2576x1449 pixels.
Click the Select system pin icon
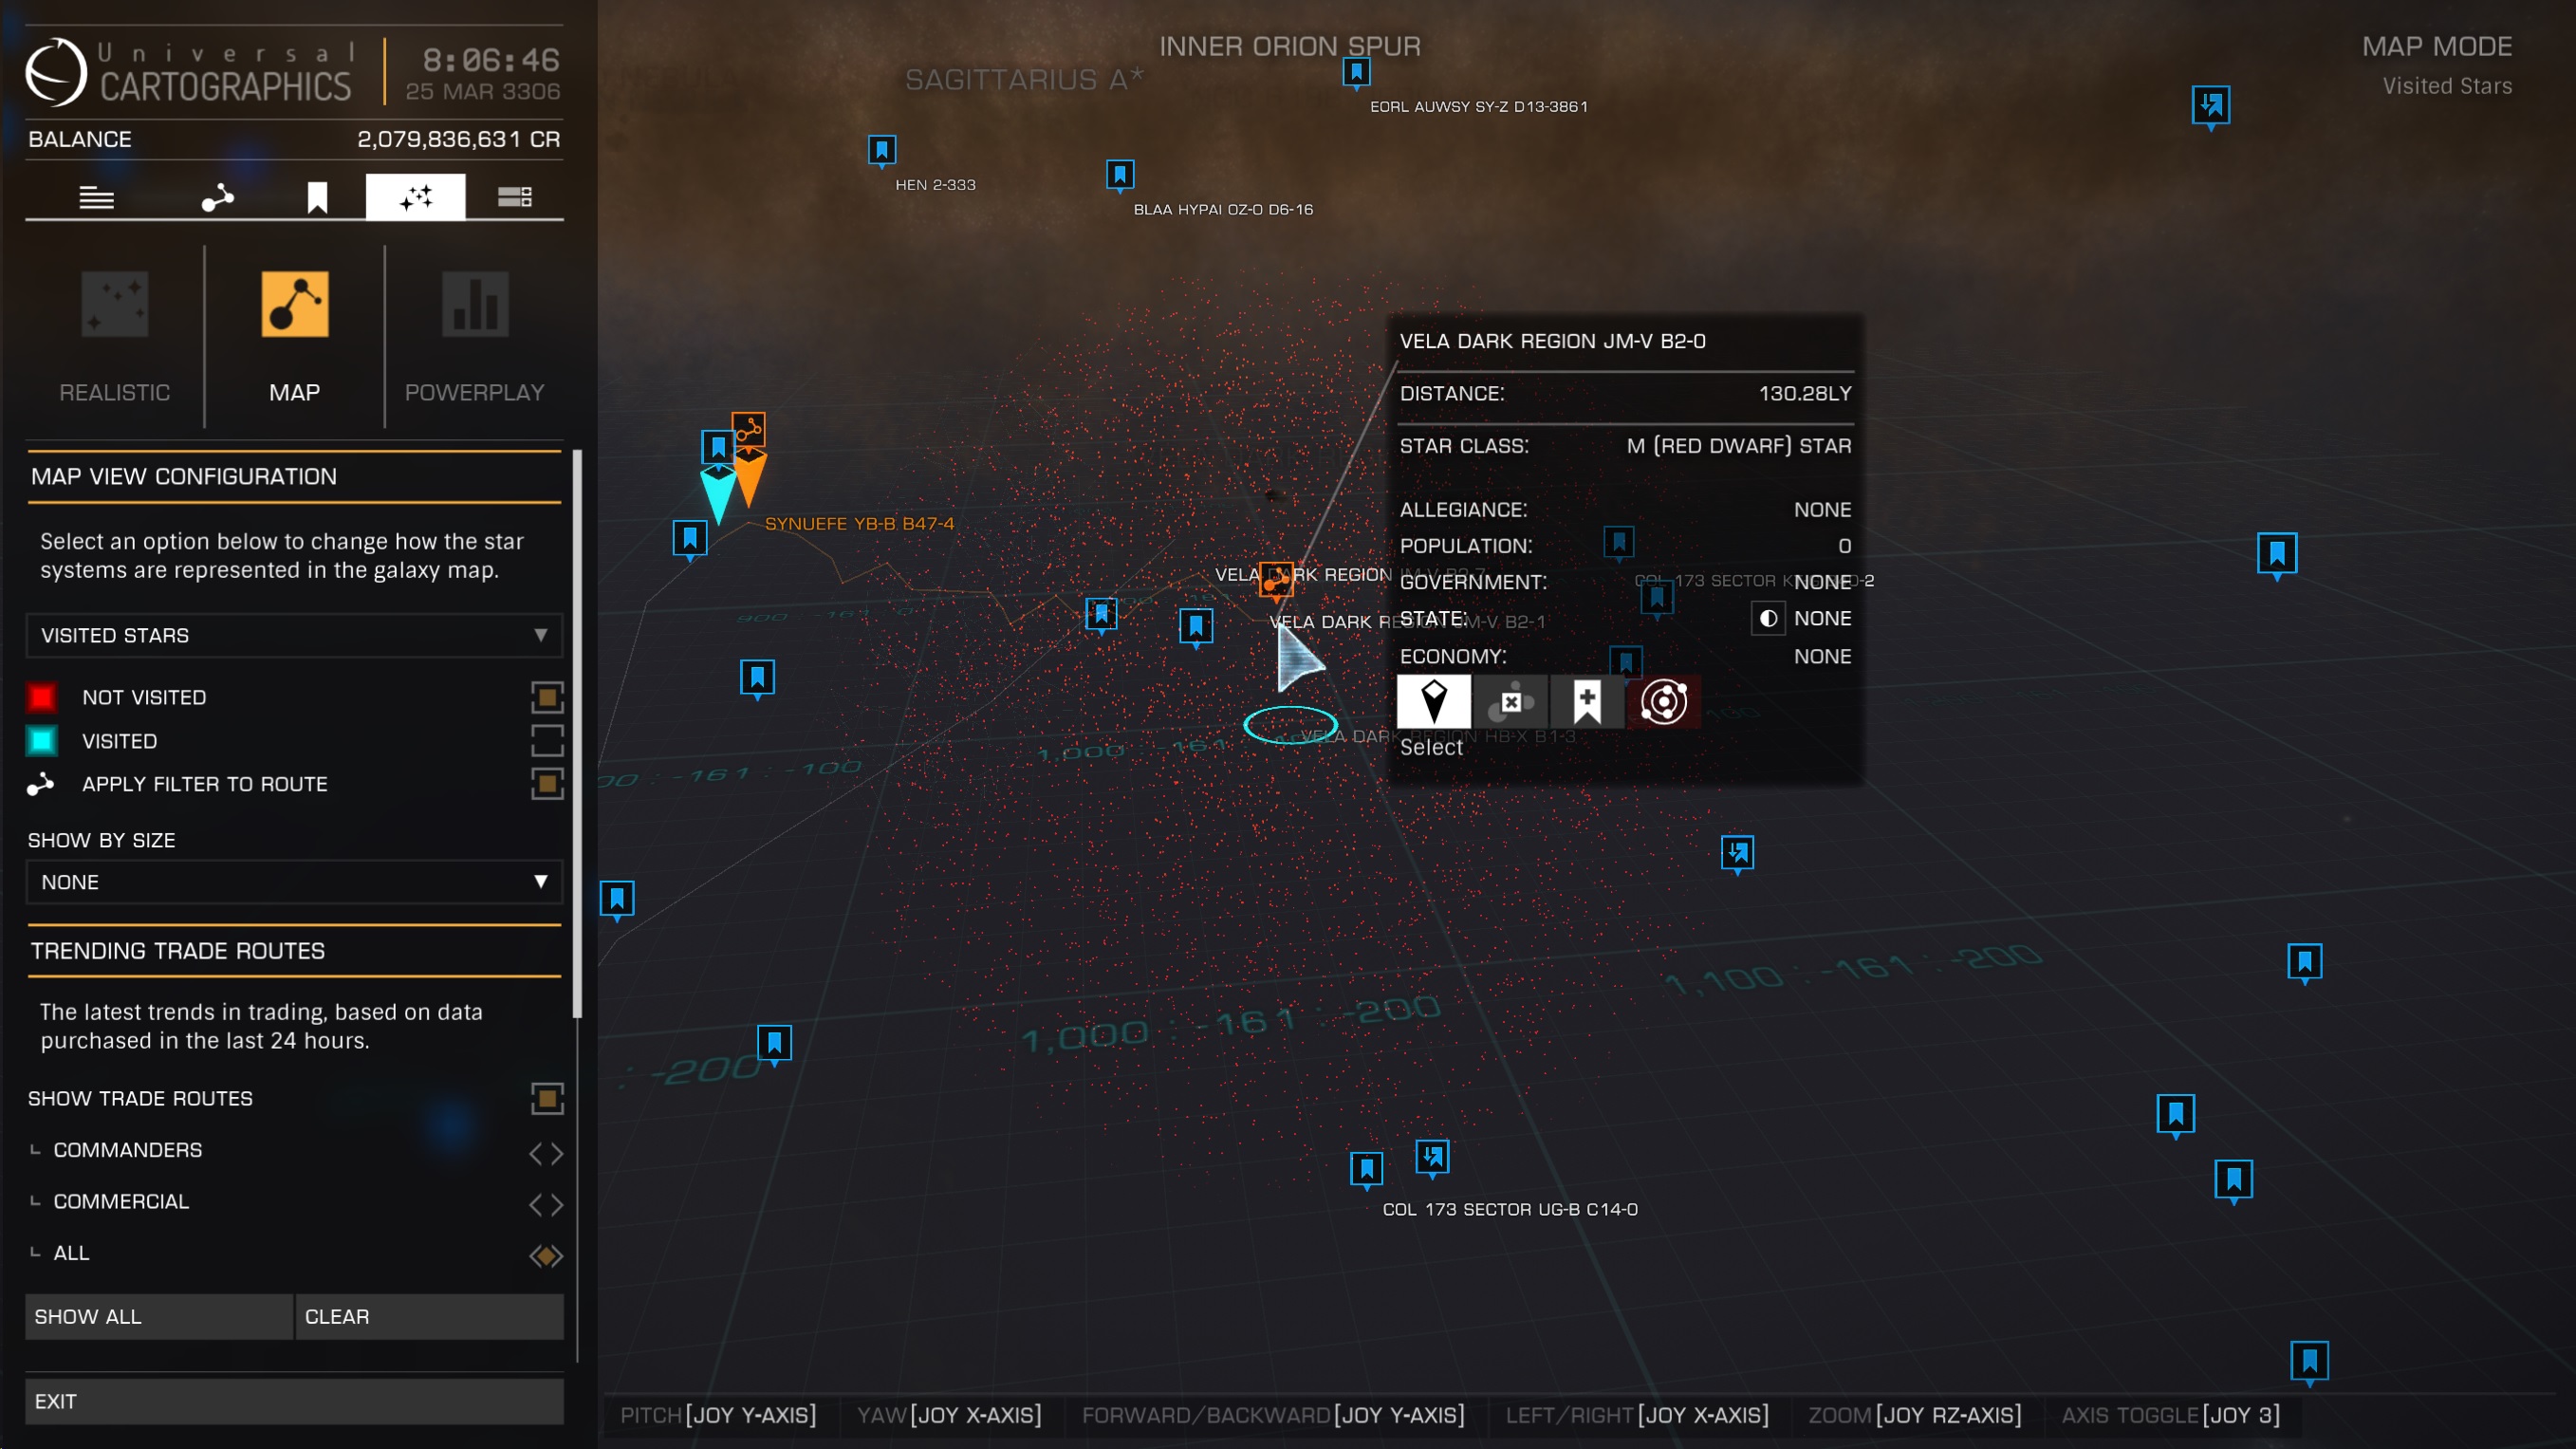[1433, 701]
